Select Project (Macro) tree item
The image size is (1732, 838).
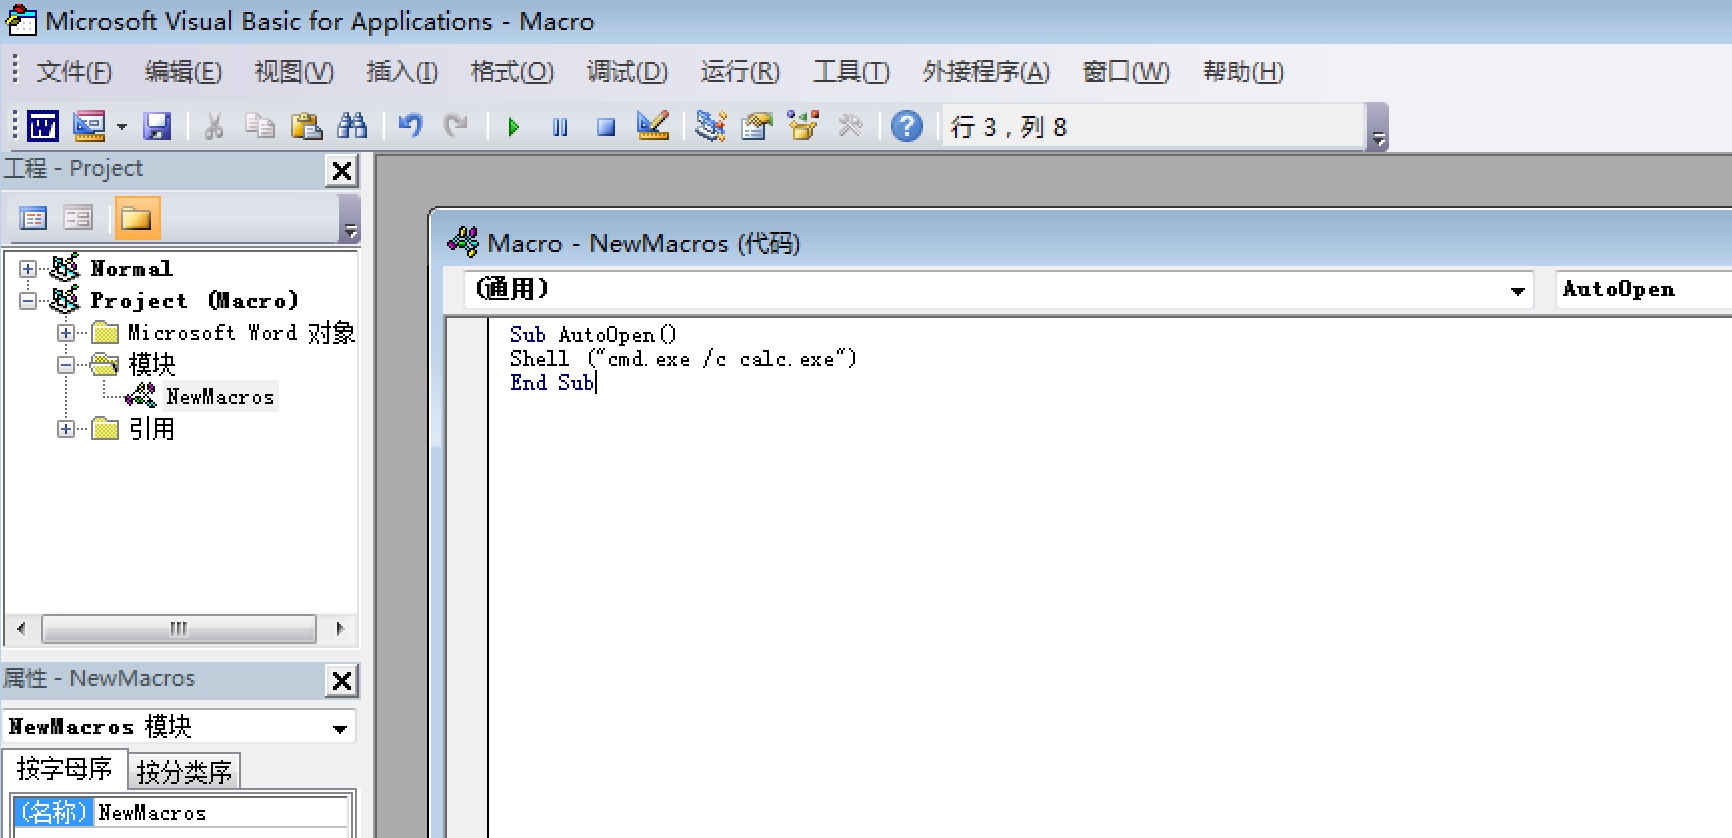[194, 300]
